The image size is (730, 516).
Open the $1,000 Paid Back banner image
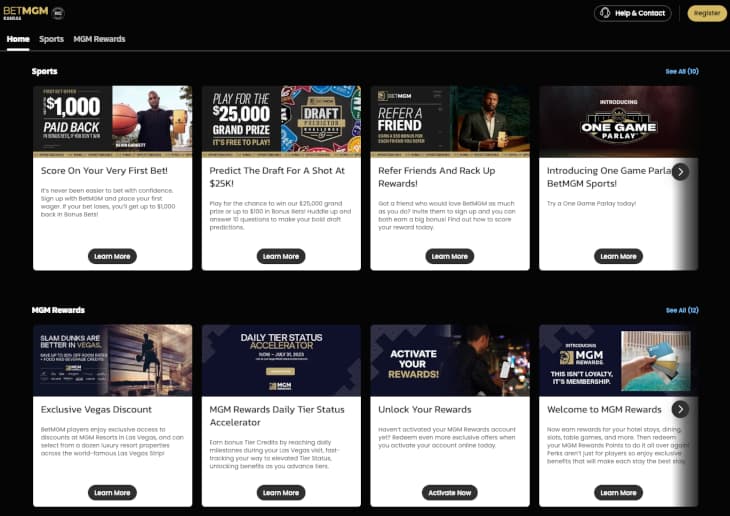click(113, 122)
